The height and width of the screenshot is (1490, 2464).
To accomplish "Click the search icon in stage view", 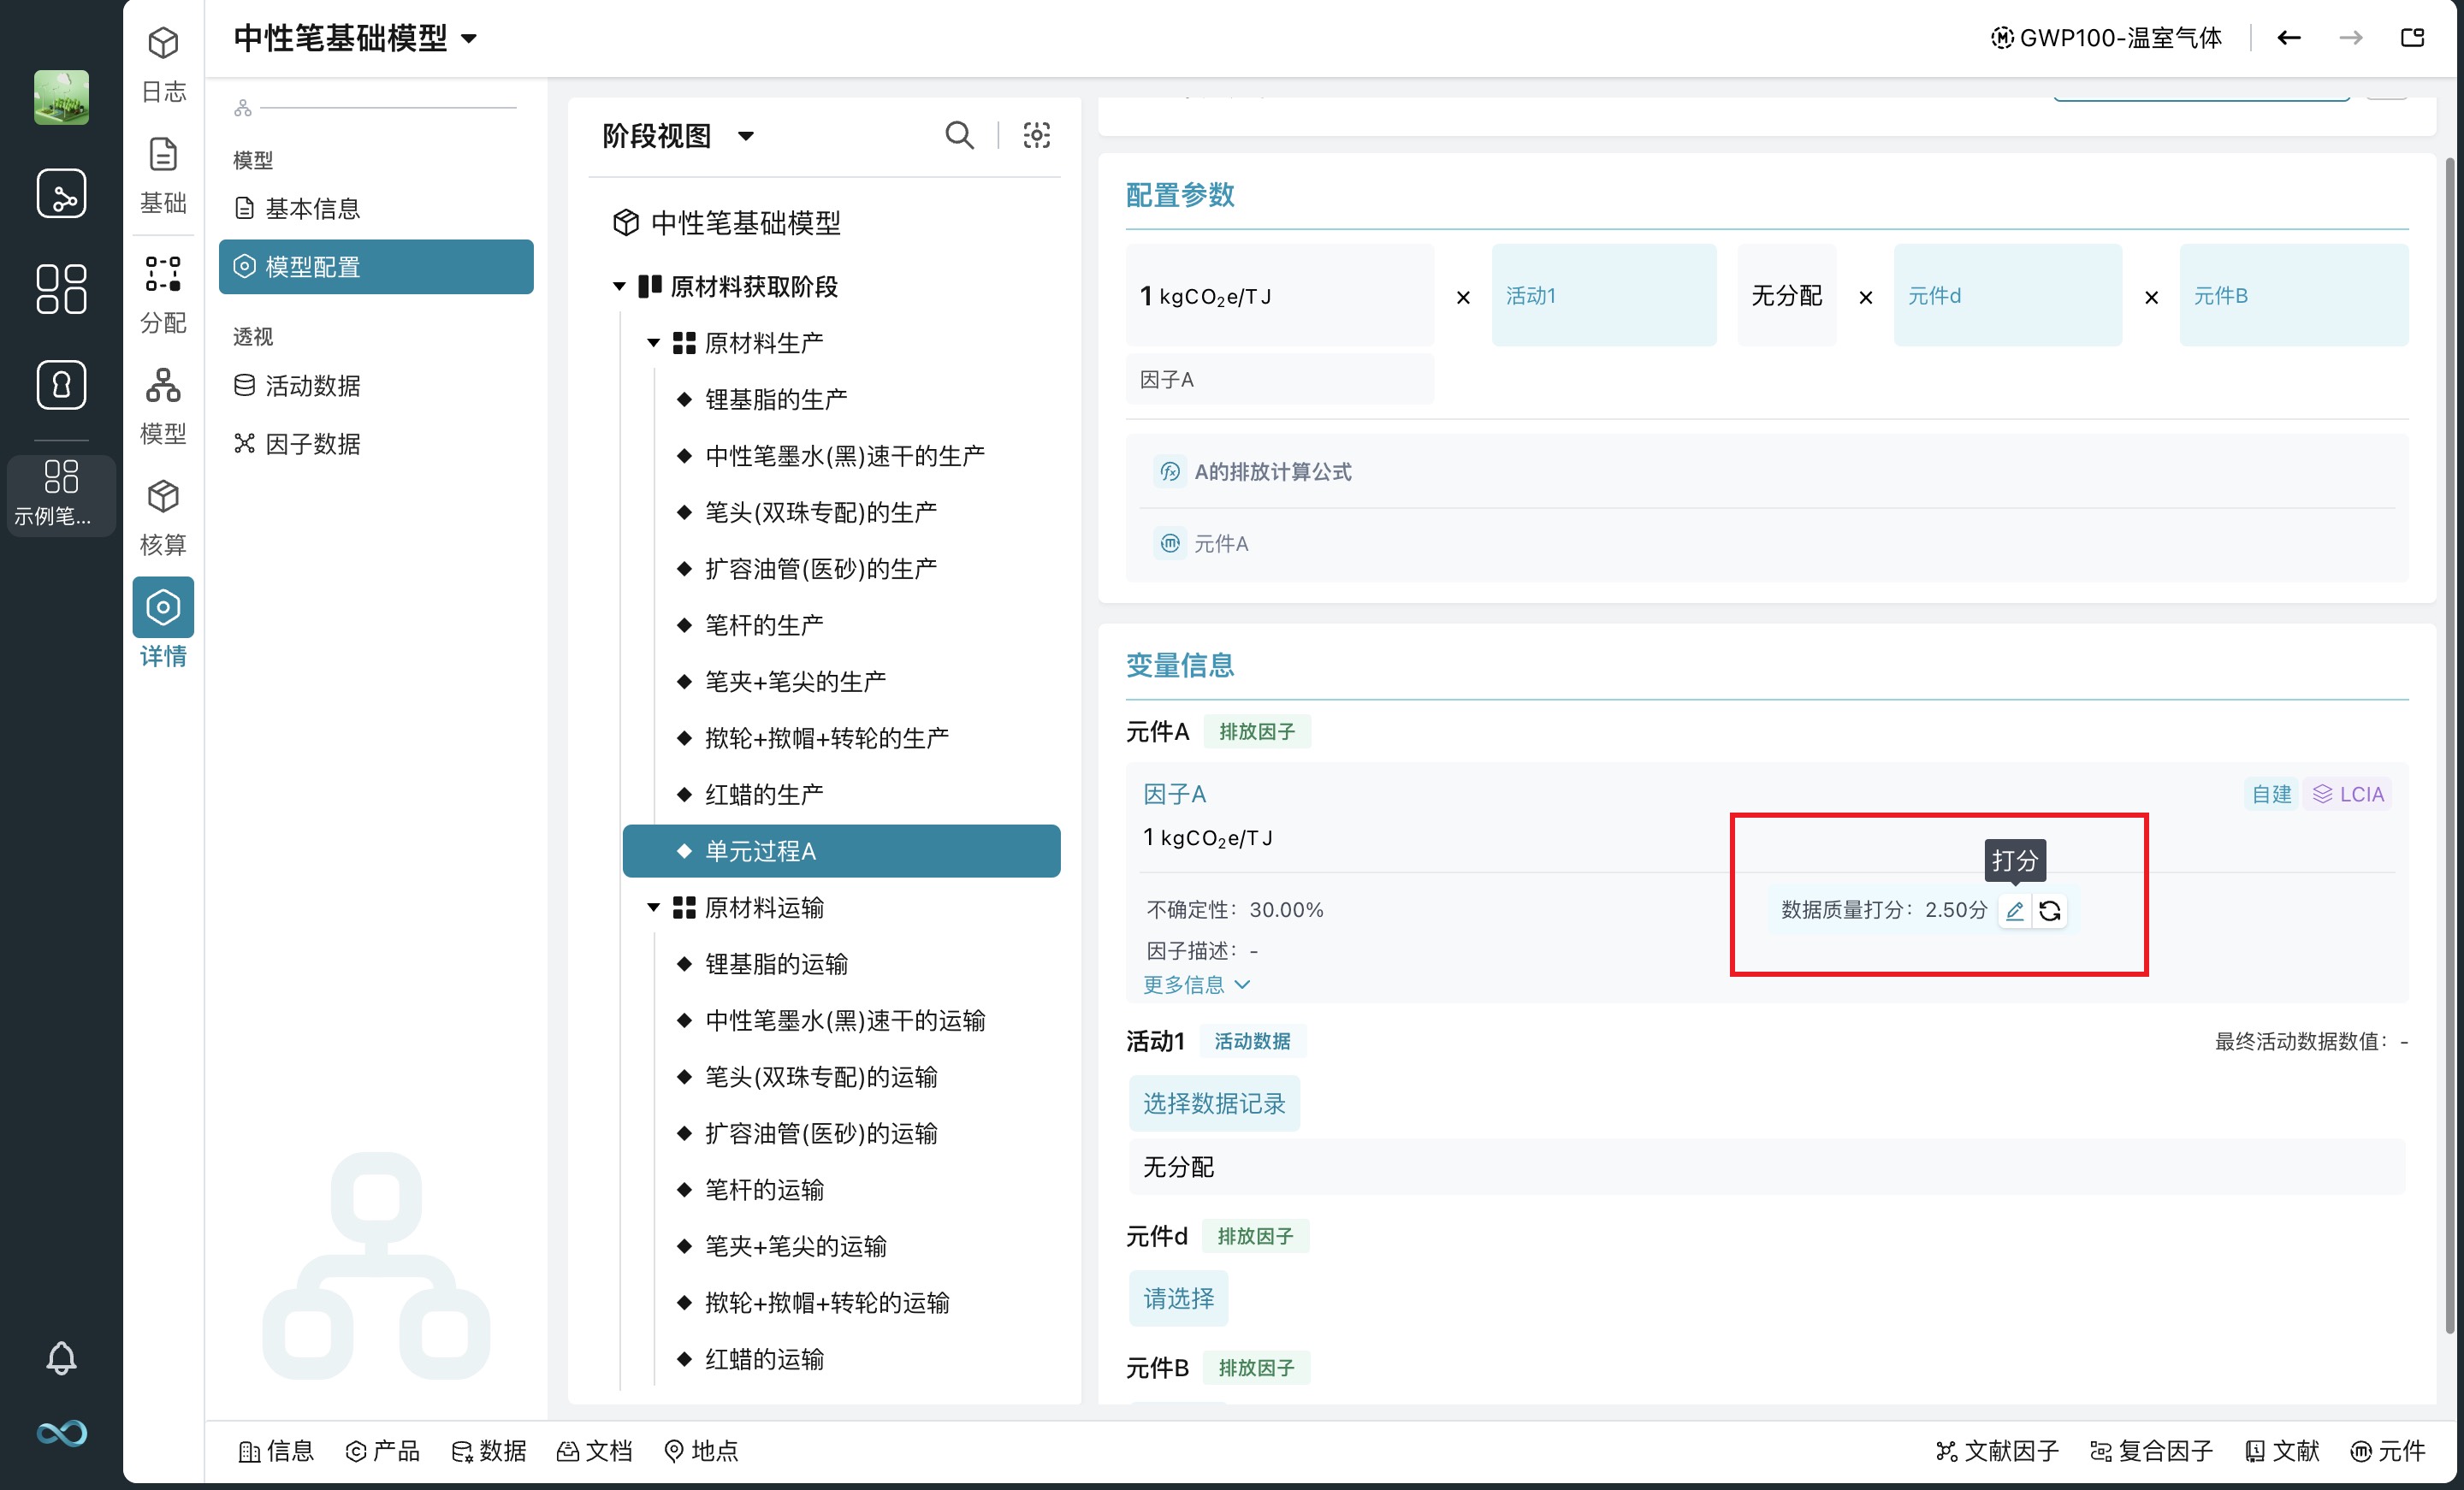I will (x=958, y=135).
